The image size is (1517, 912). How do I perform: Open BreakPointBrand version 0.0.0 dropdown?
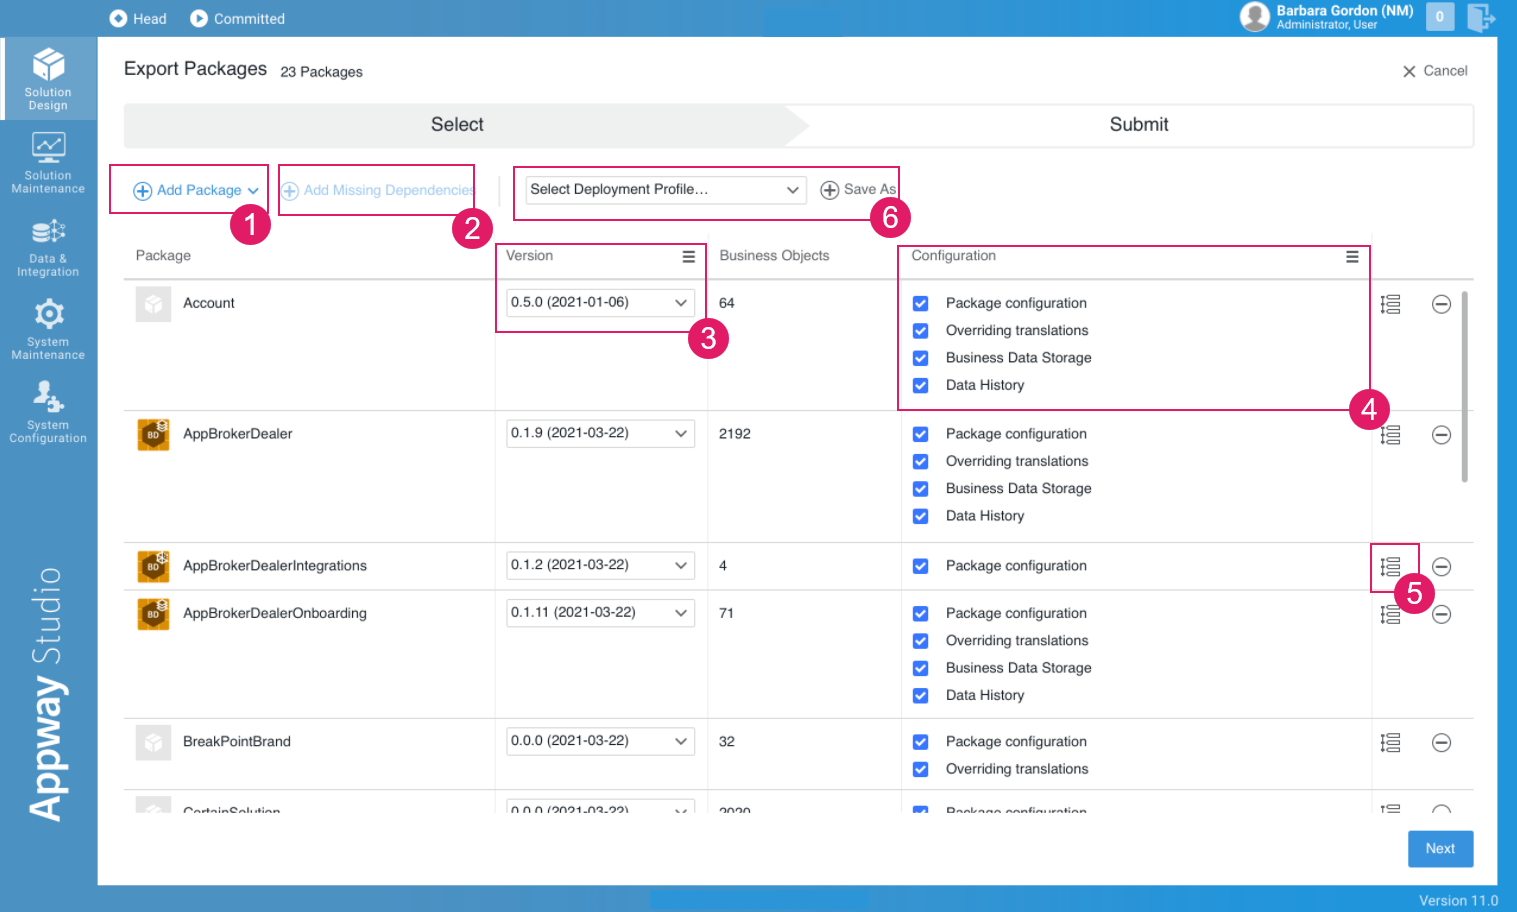tap(600, 742)
